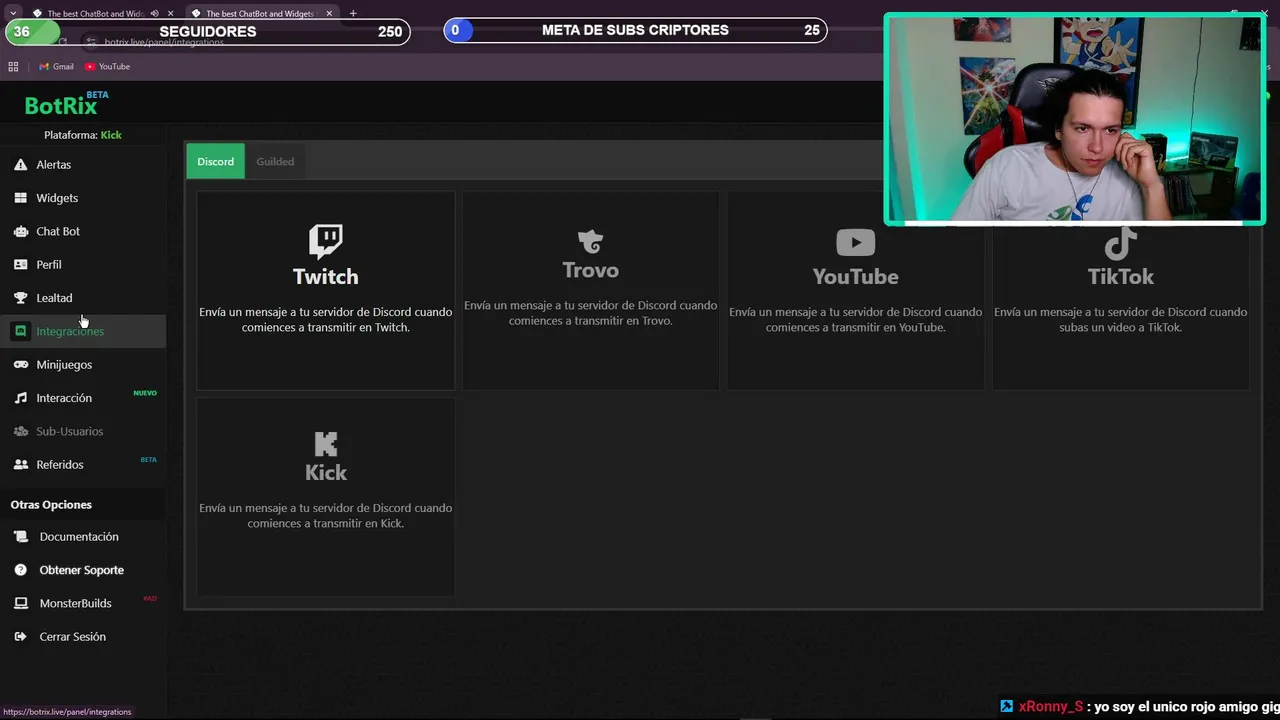This screenshot has width=1280, height=720.
Task: Click Cerrar Sesión to log out
Action: tap(83, 636)
